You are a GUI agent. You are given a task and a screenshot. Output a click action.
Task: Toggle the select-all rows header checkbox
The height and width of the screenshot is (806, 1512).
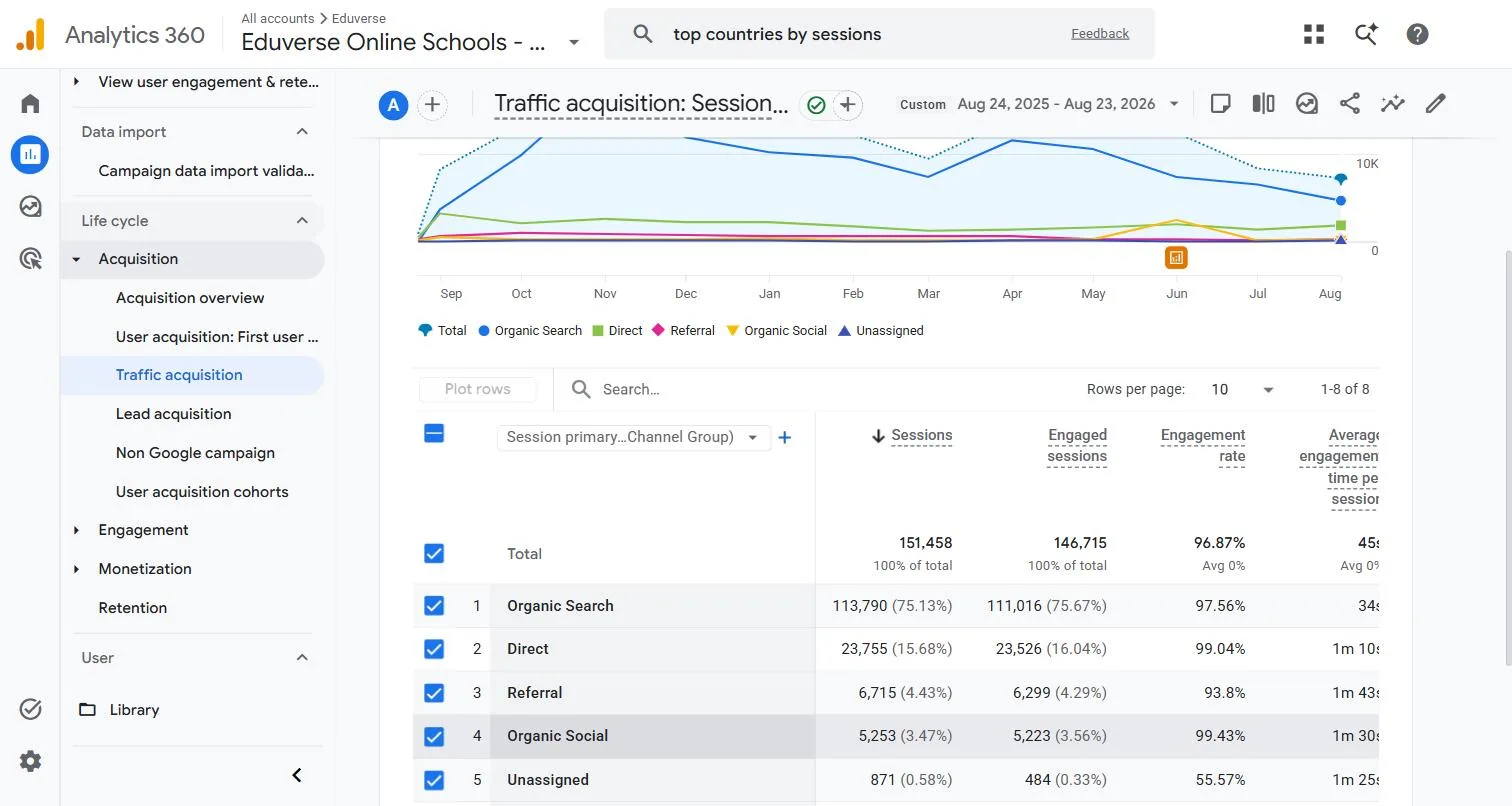(434, 433)
